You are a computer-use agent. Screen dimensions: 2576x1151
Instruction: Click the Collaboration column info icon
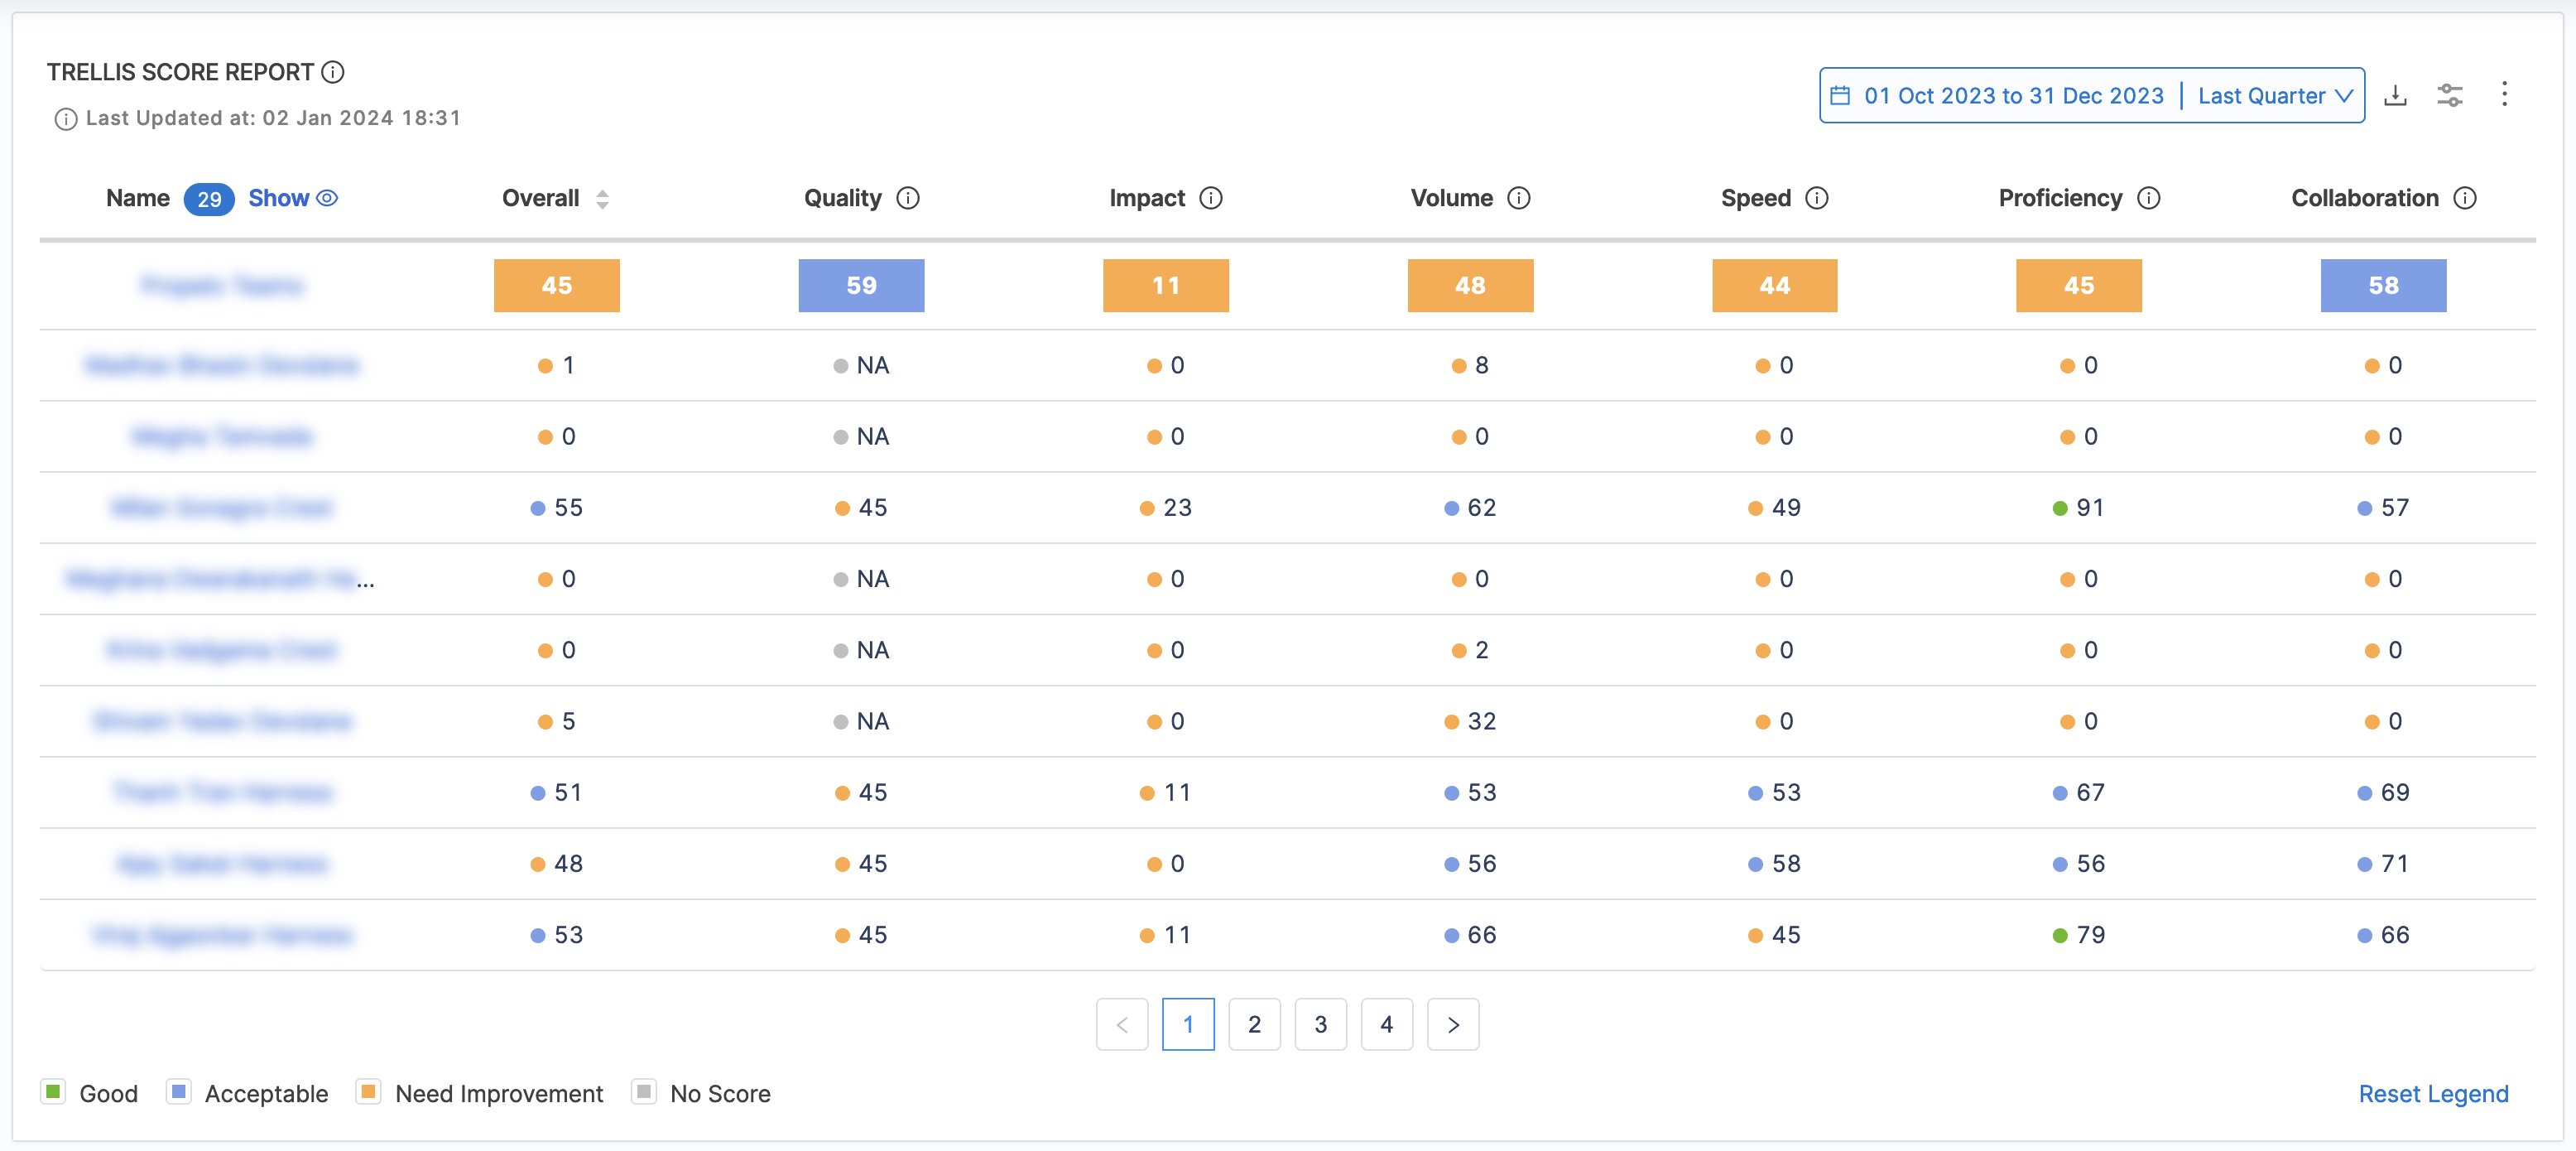2465,198
